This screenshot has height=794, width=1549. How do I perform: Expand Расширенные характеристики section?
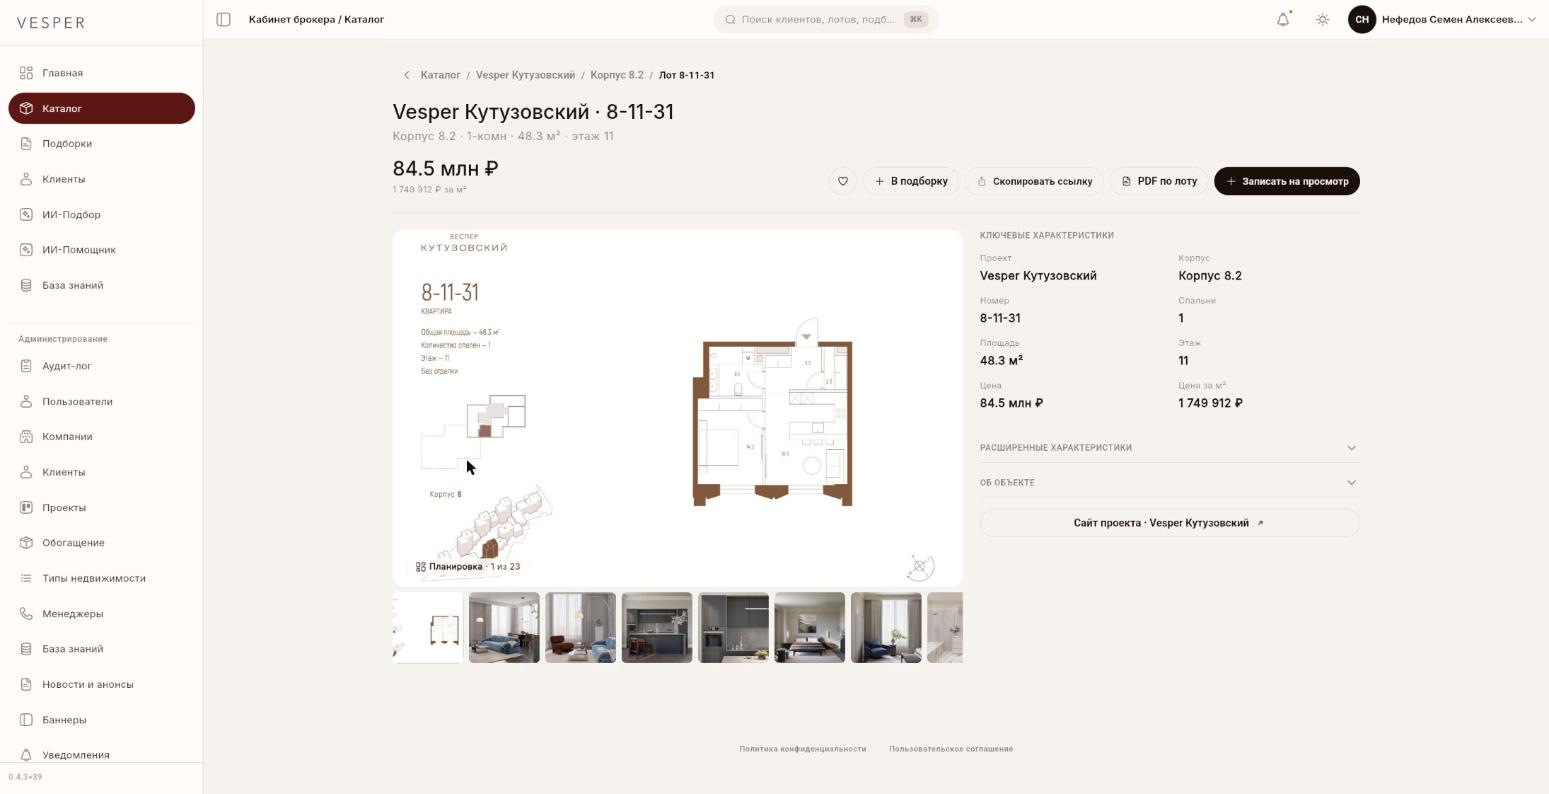click(1169, 448)
